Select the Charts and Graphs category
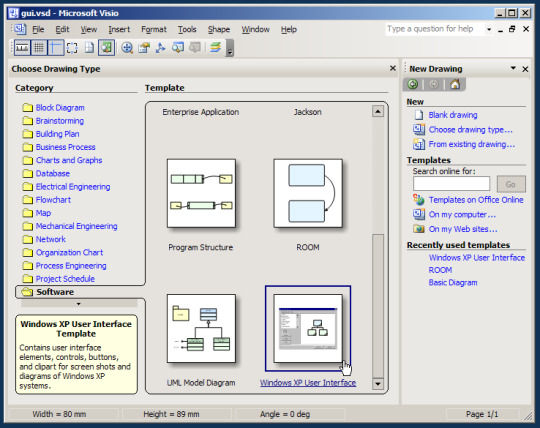 point(62,160)
